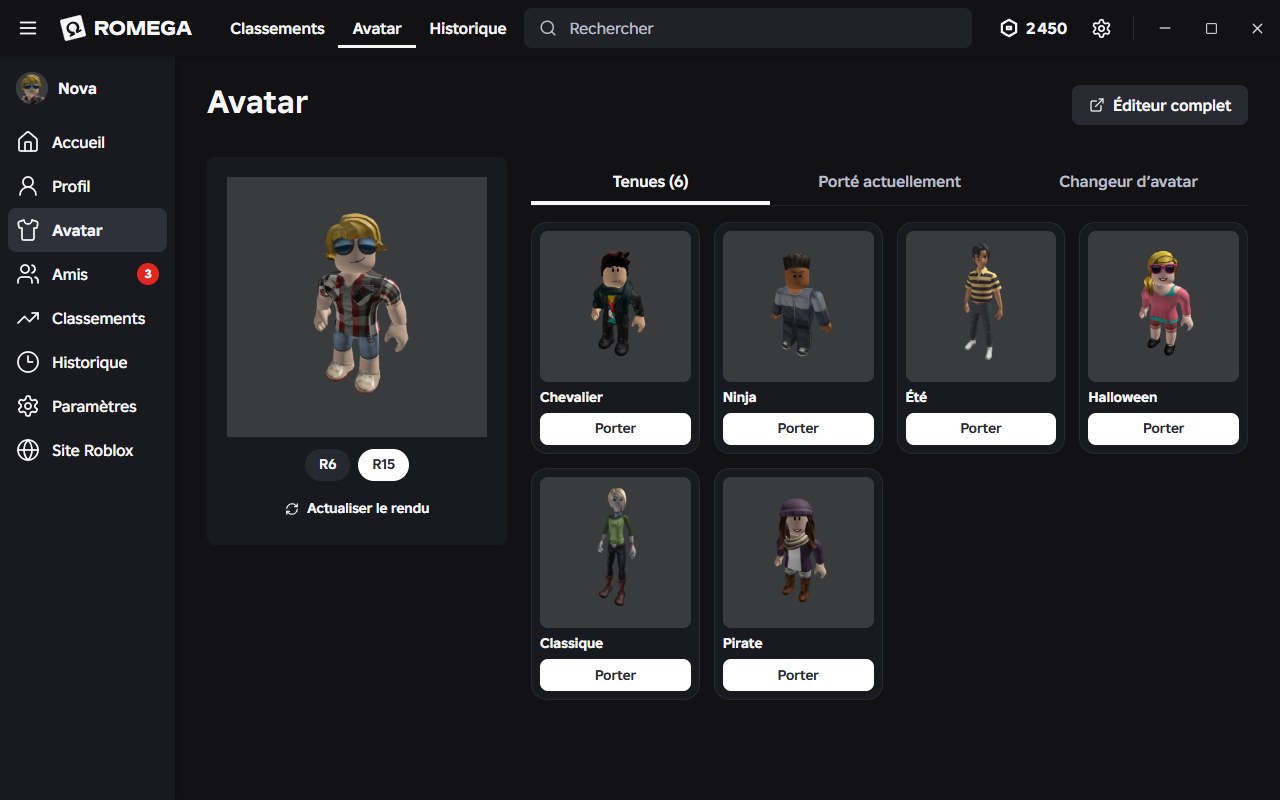Screen dimensions: 1280x800
Task: Click the search magnifier icon
Action: (x=548, y=28)
